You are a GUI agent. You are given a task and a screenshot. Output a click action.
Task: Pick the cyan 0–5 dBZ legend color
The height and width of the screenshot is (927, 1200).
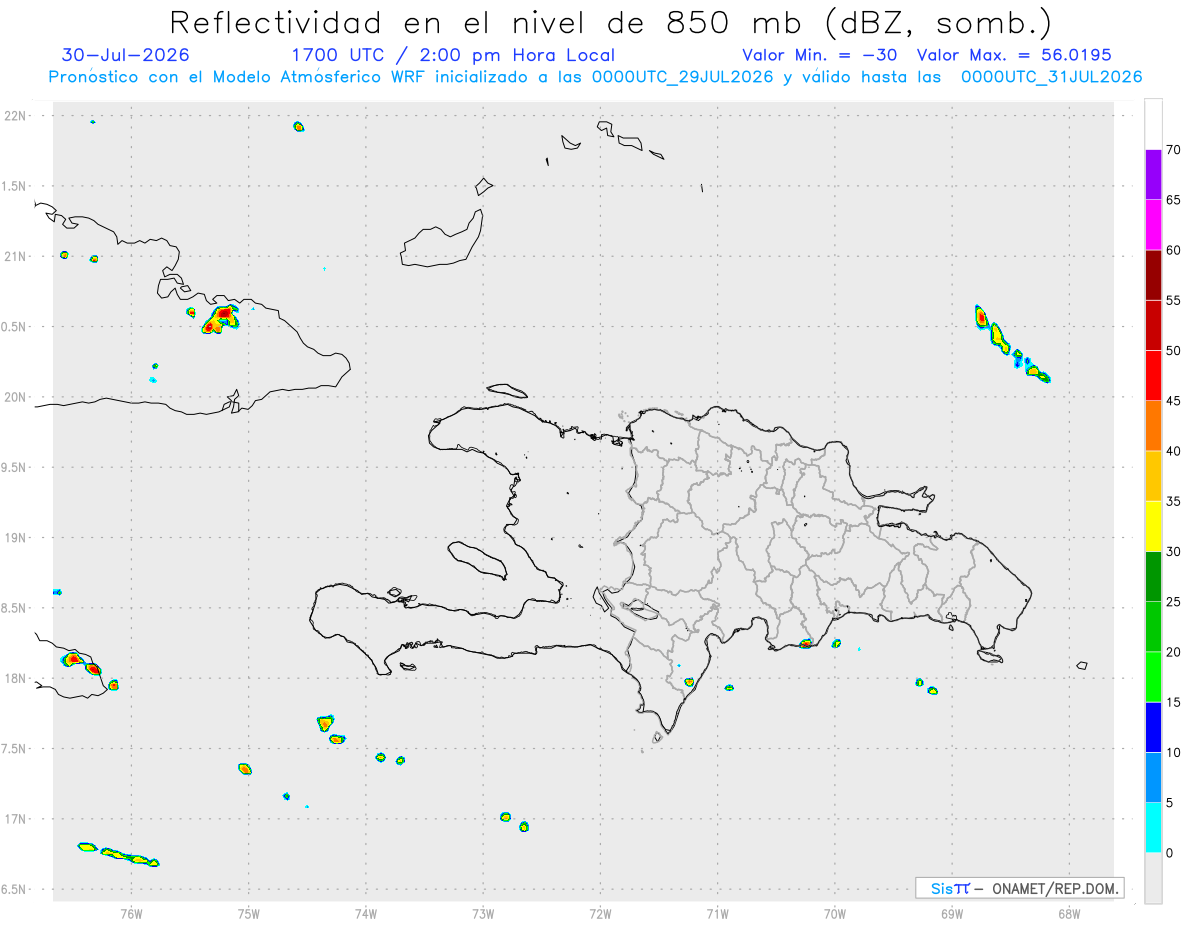click(1153, 828)
